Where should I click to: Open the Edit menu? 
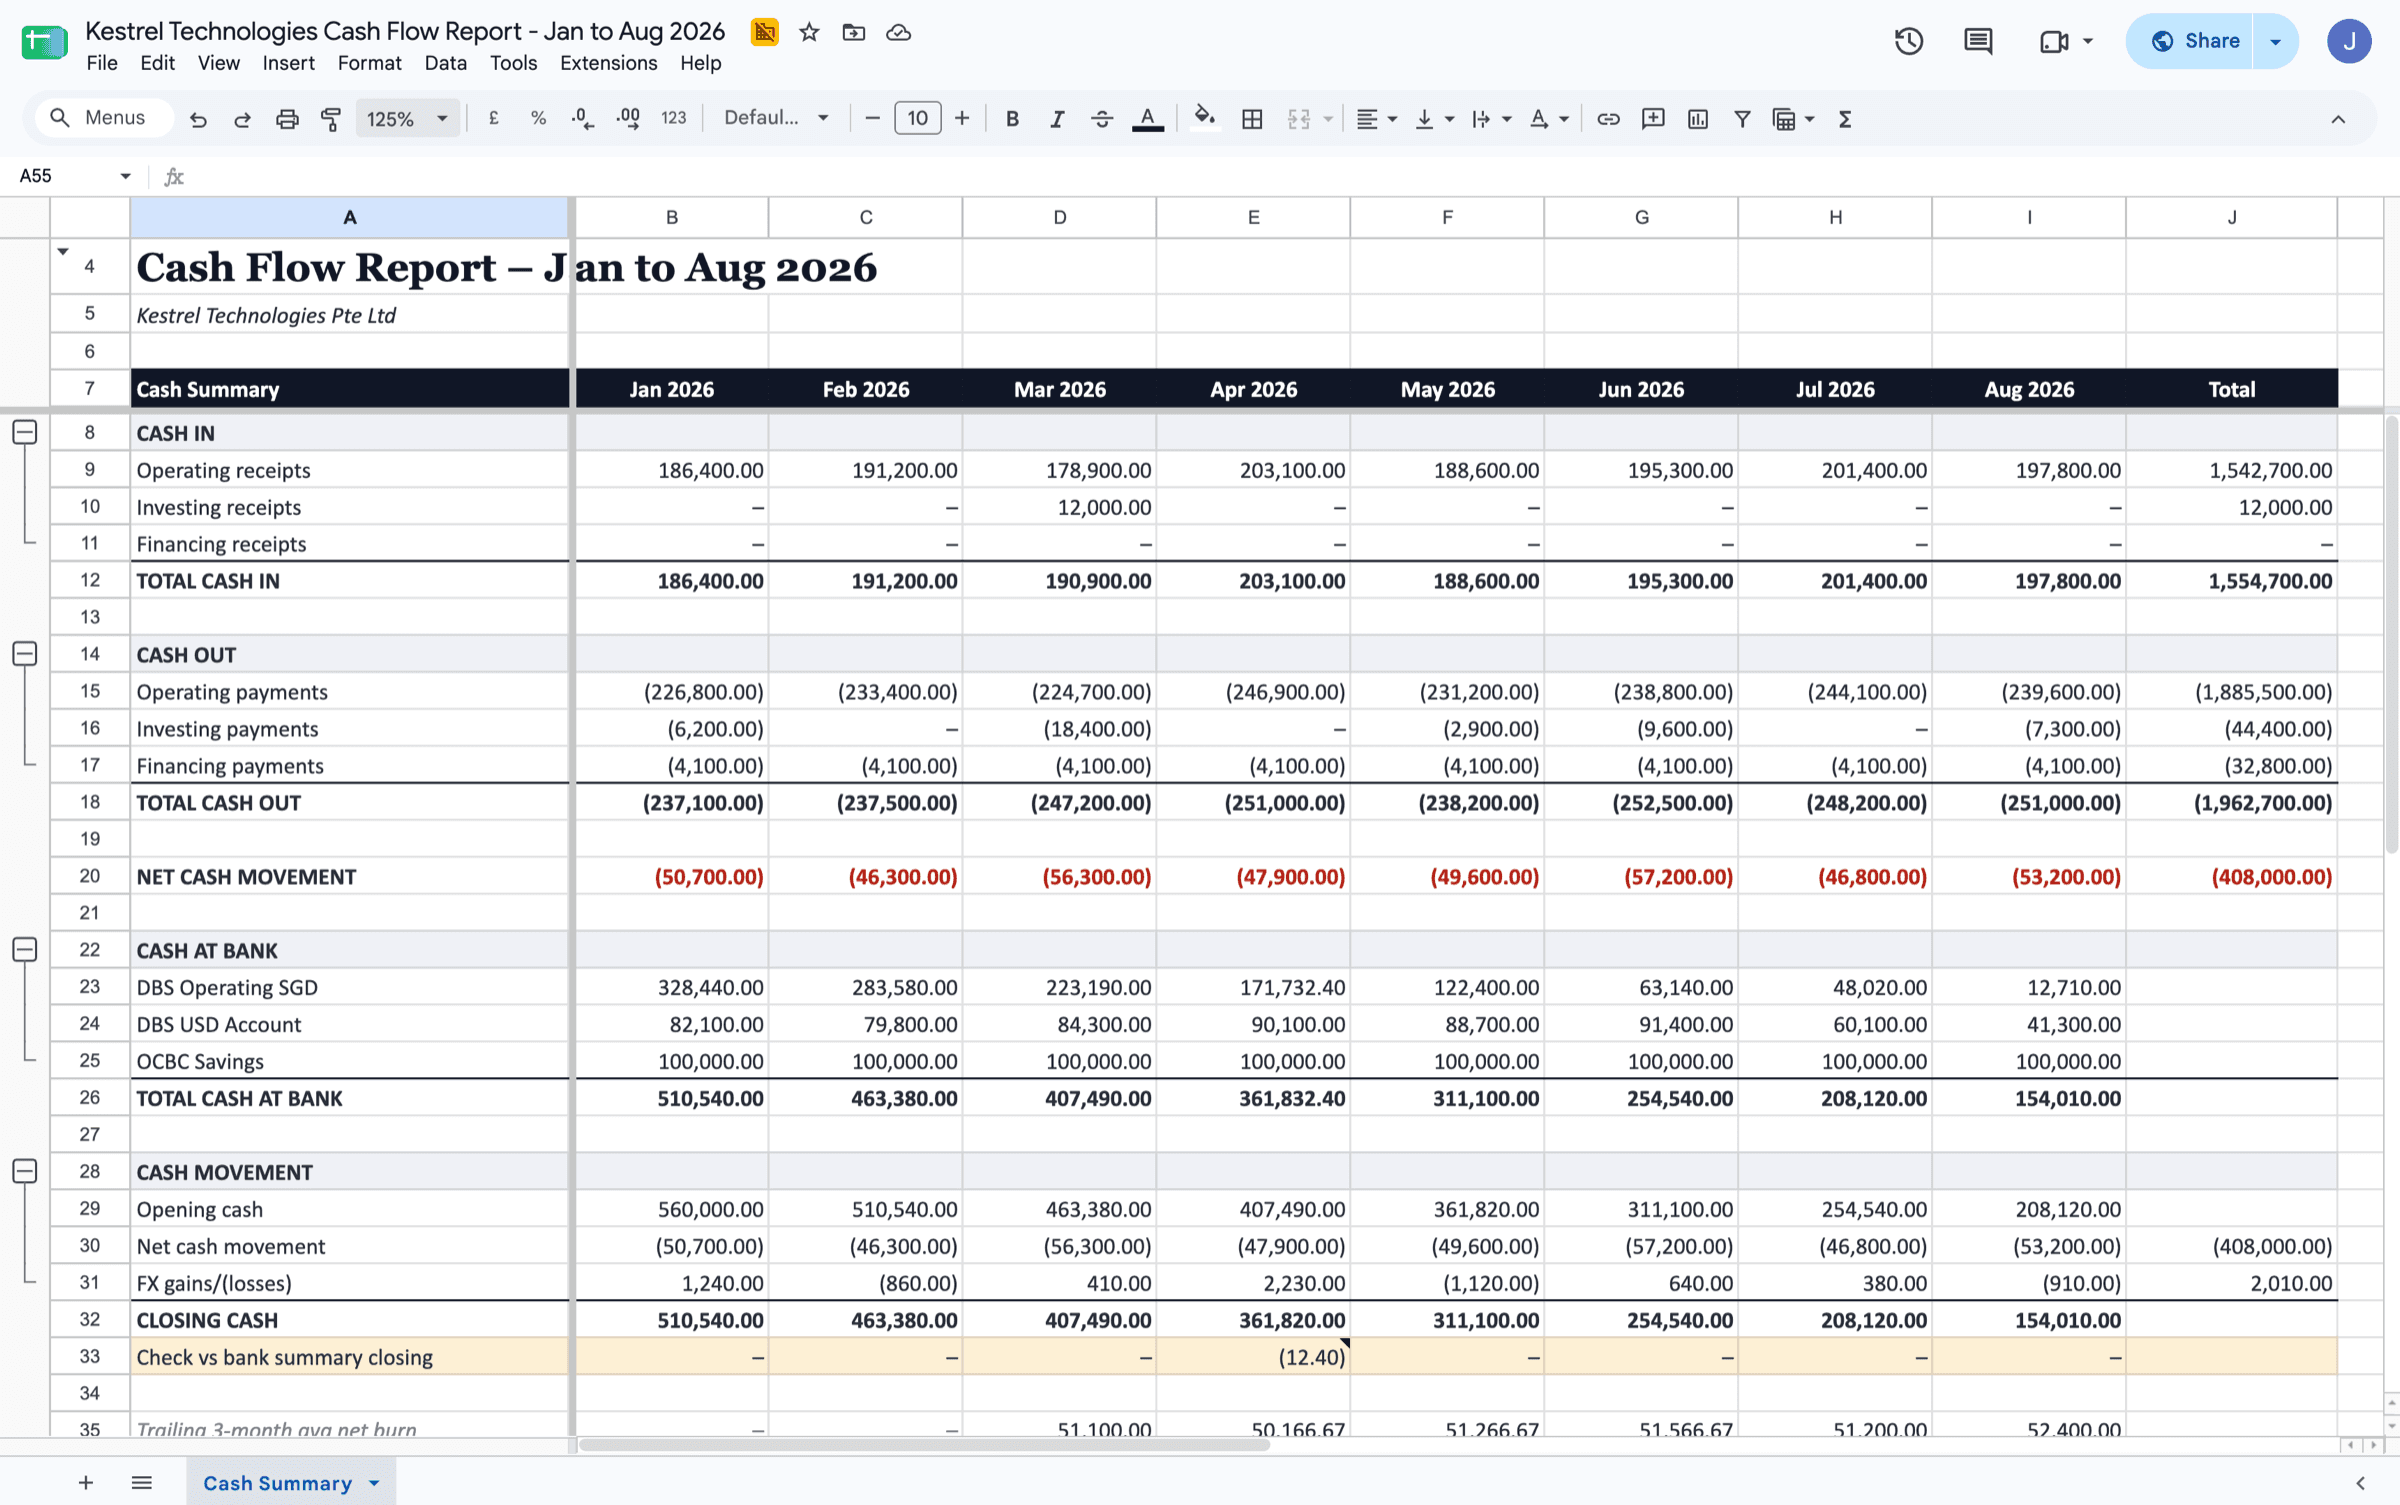(157, 63)
